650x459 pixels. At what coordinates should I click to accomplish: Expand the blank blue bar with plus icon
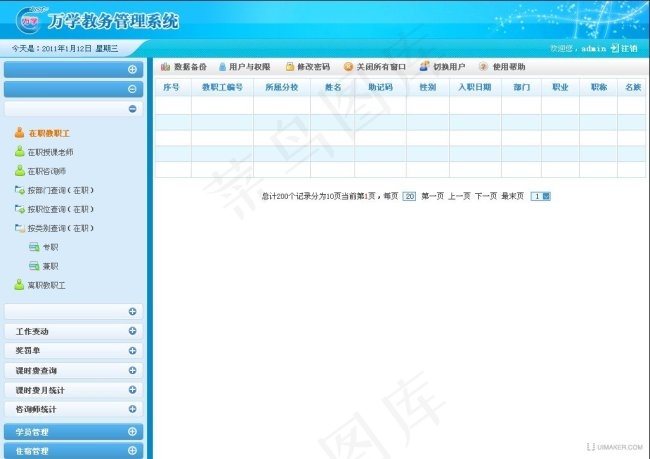[132, 69]
